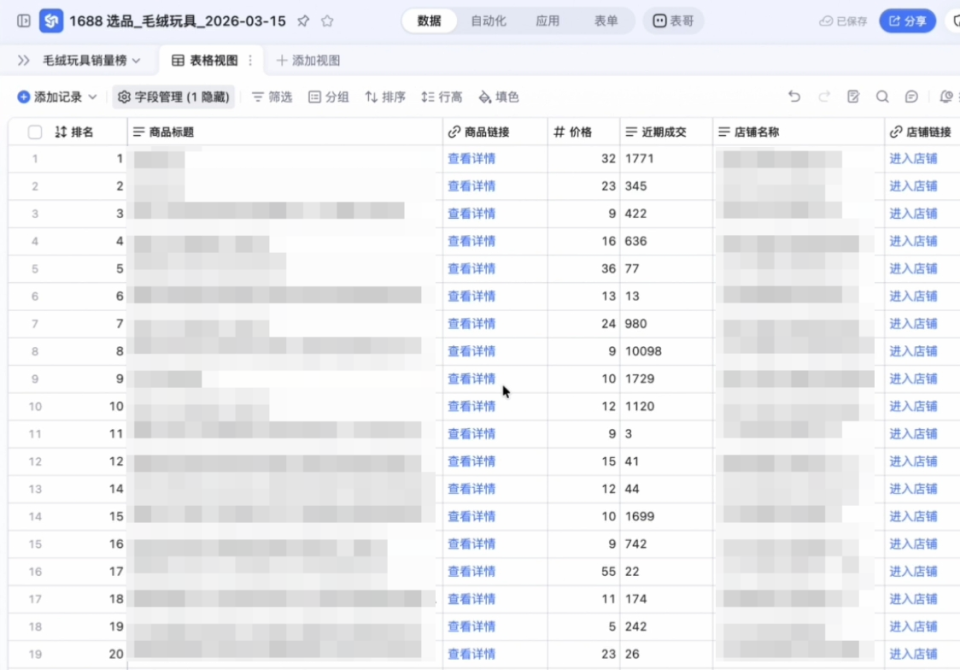Open the search icon in the toolbar
This screenshot has width=960, height=670.
[881, 97]
